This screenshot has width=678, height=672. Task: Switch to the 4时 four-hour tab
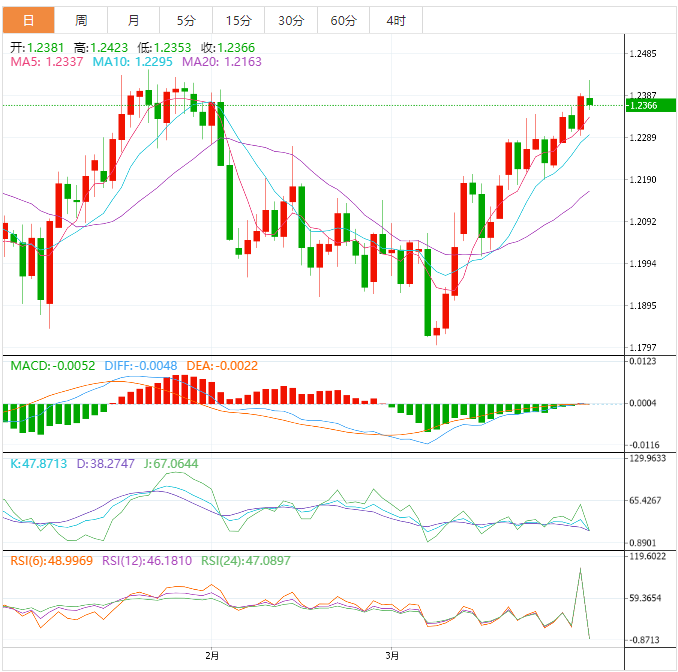click(x=395, y=20)
